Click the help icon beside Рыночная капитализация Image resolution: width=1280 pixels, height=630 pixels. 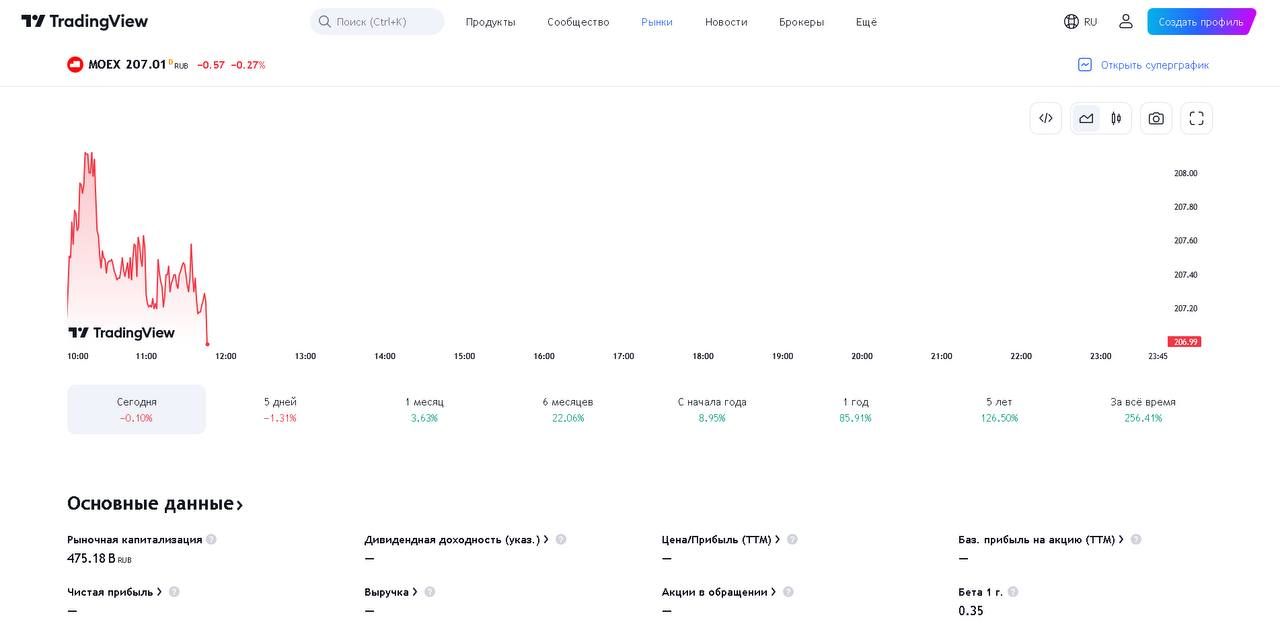pyautogui.click(x=211, y=539)
